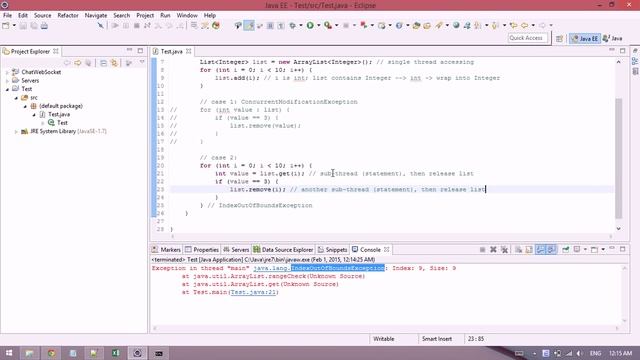The image size is (640, 360).
Task: Open the Window menu
Action: pyautogui.click(x=187, y=15)
